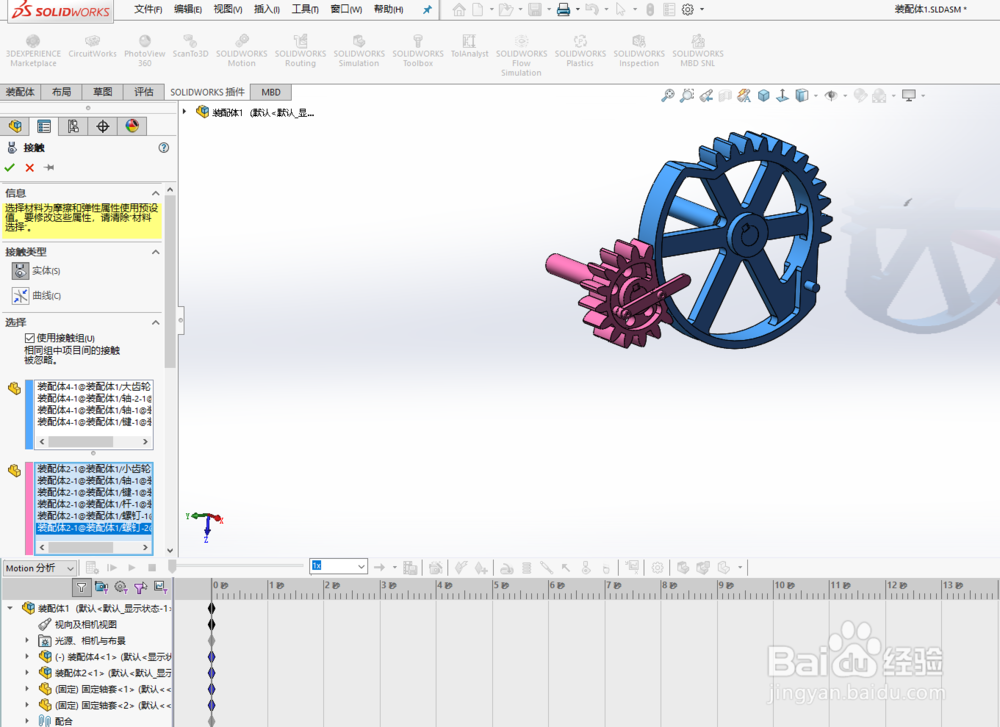Toggle SOLIDWORKS Motion add-in

[x=242, y=50]
